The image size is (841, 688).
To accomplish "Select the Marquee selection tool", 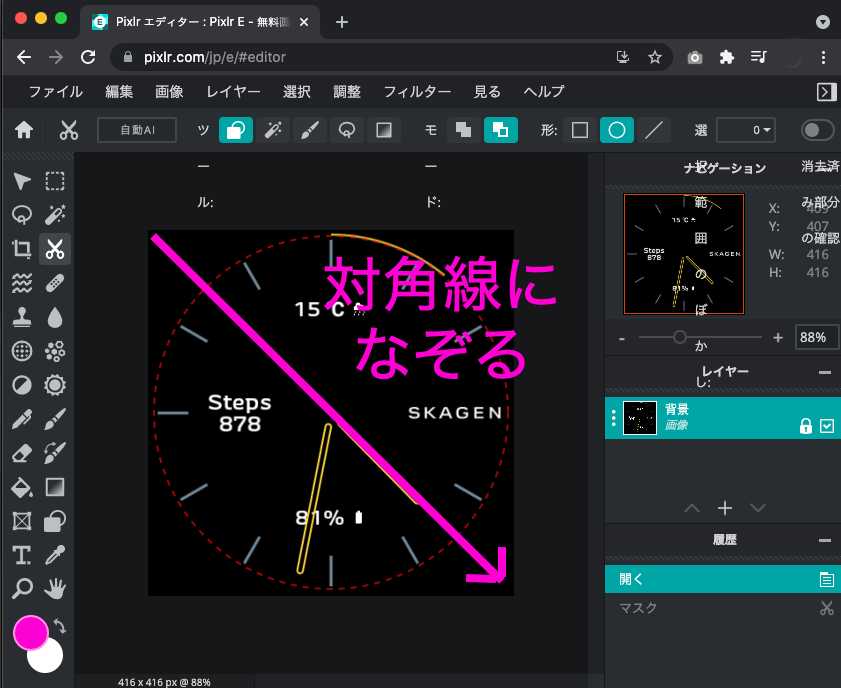I will (x=55, y=181).
